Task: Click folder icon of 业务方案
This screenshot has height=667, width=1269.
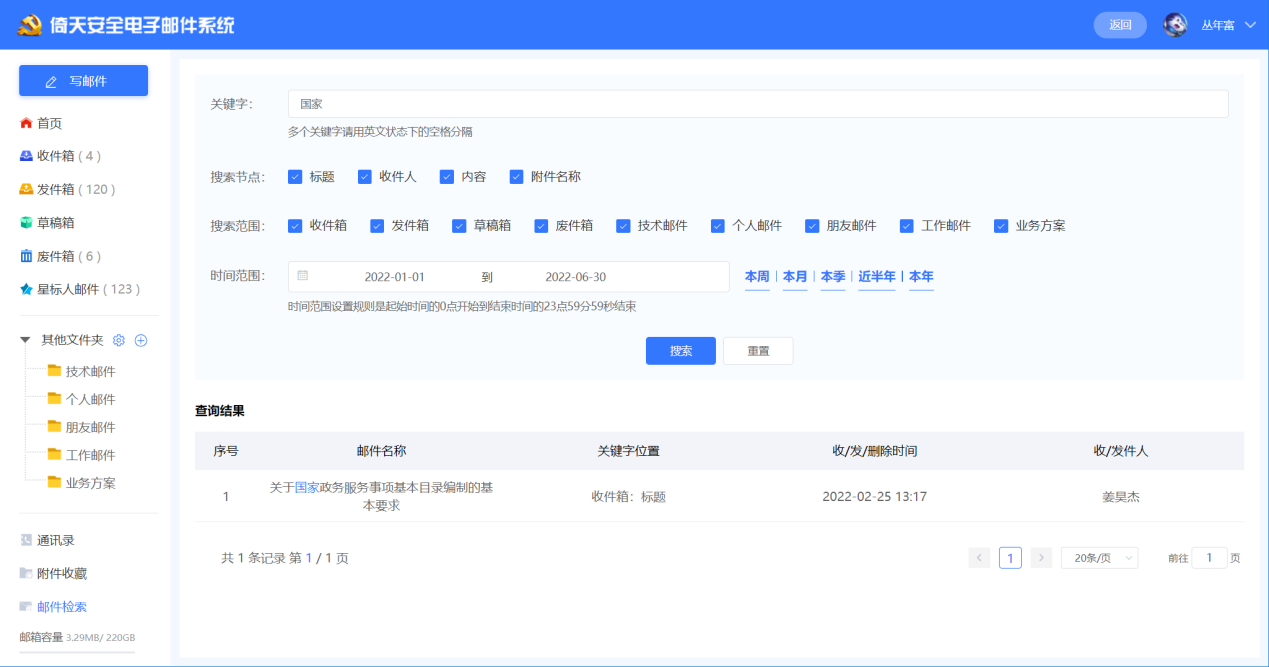Action: click(55, 483)
